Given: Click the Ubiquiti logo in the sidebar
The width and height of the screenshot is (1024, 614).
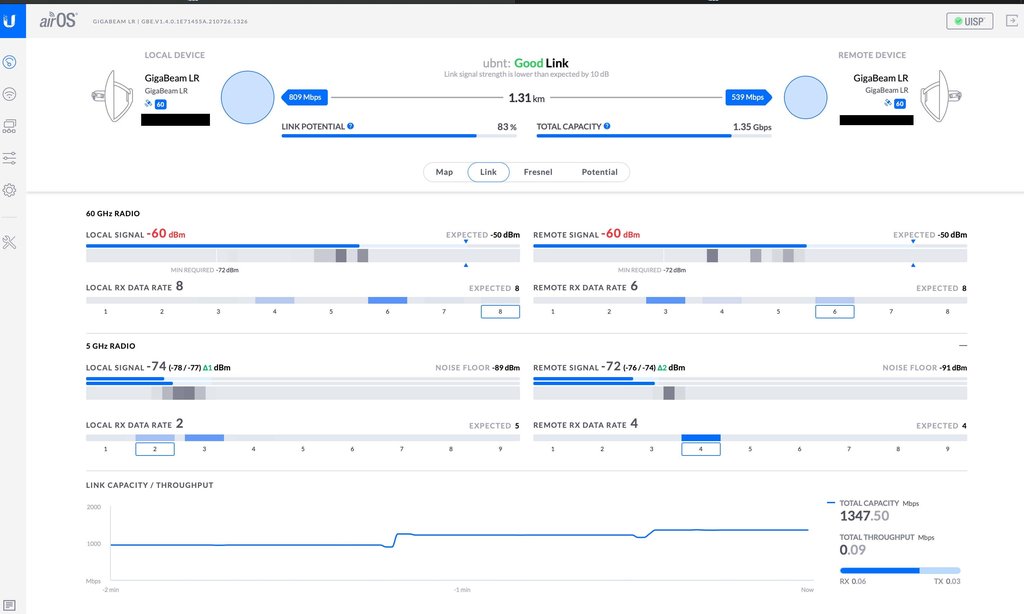Looking at the screenshot, I should (x=10, y=21).
